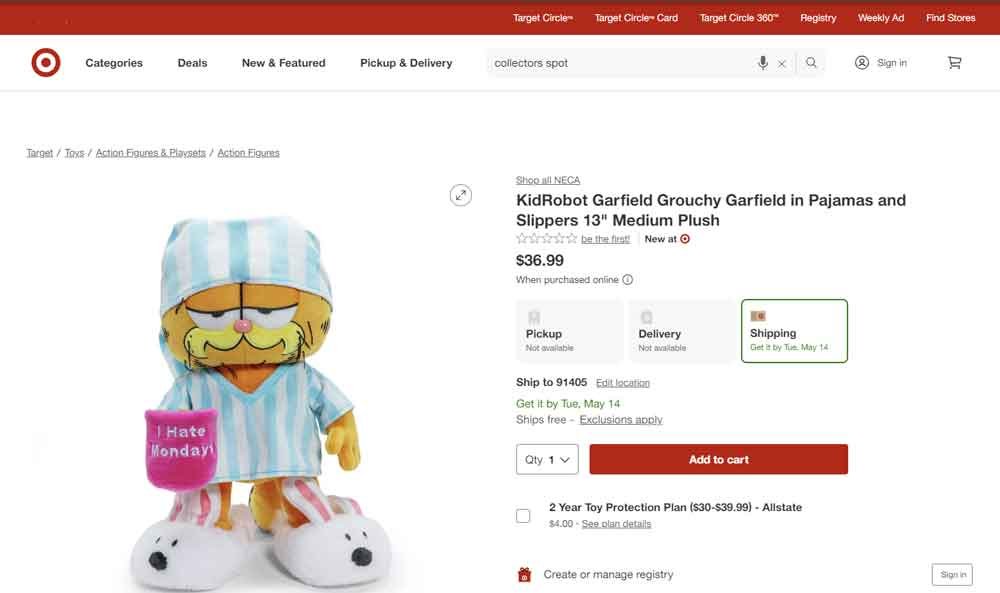Image resolution: width=1000 pixels, height=593 pixels.
Task: Activate the voice search microphone
Action: [763, 62]
